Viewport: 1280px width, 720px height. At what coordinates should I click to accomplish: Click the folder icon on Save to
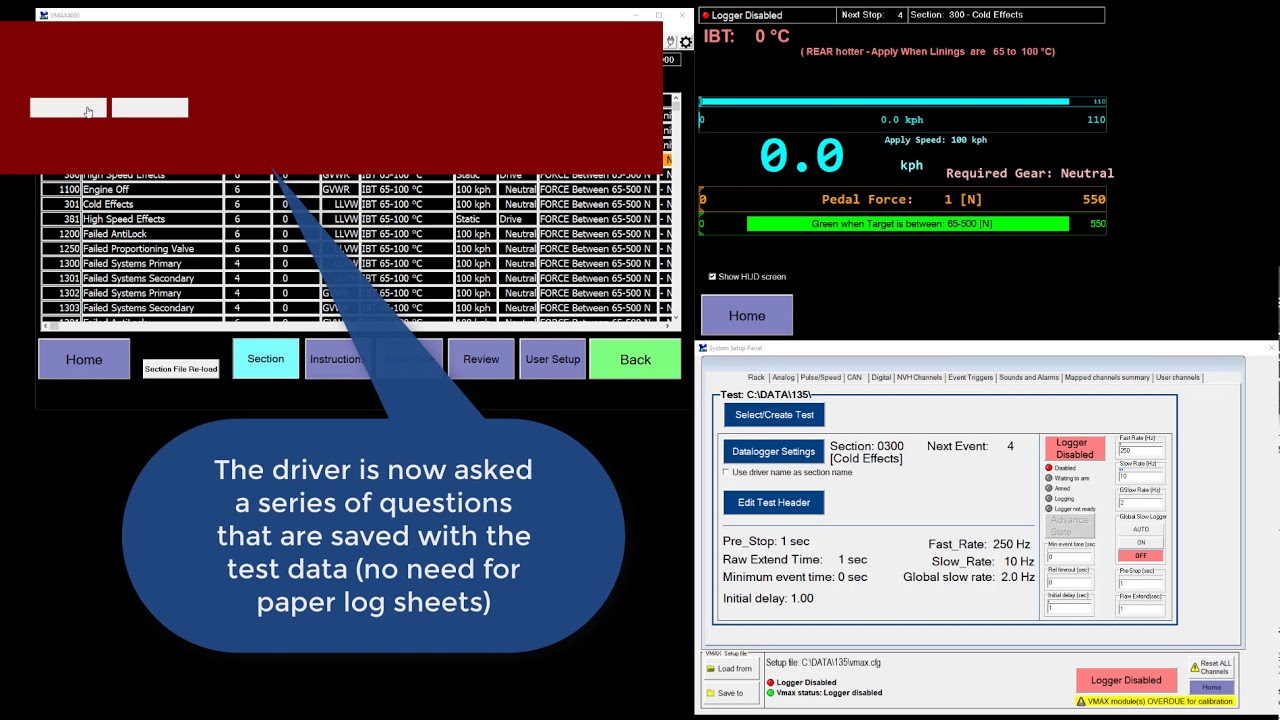711,693
